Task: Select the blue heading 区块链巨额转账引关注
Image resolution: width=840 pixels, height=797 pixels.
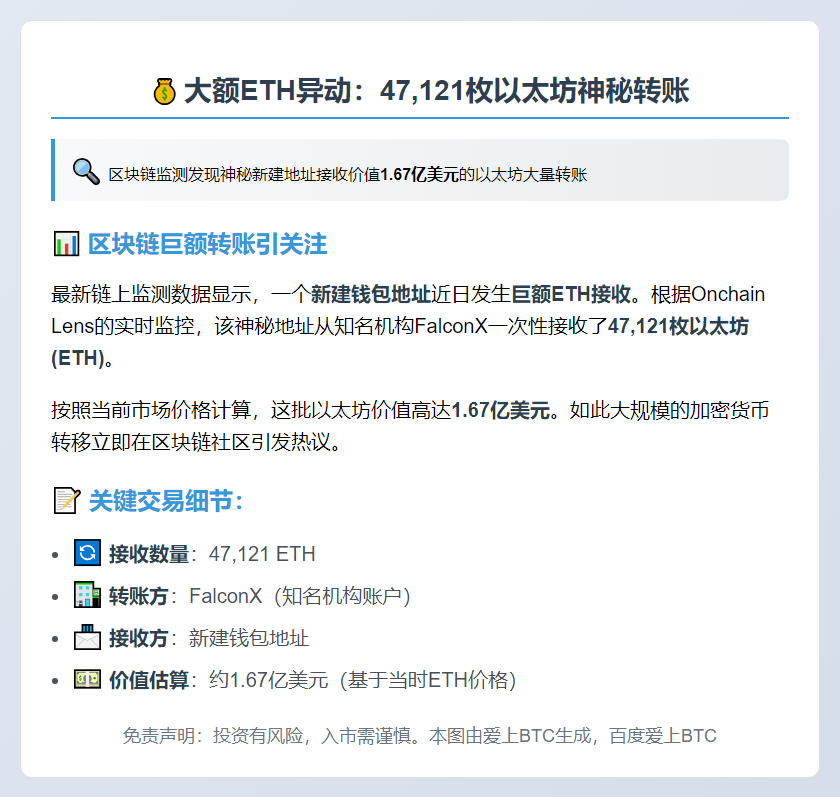Action: 207,244
